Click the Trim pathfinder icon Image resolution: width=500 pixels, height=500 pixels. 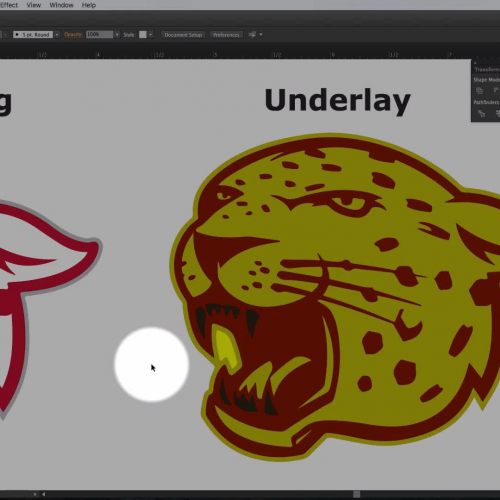click(497, 113)
